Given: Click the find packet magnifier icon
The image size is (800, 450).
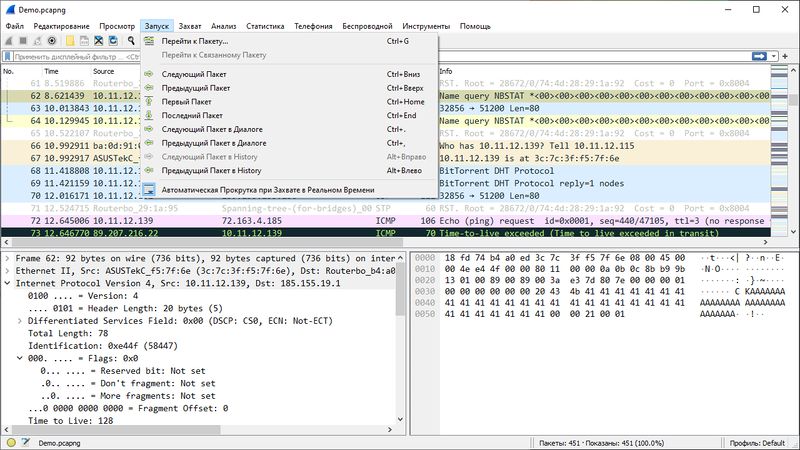Looking at the screenshot, I should click(131, 41).
